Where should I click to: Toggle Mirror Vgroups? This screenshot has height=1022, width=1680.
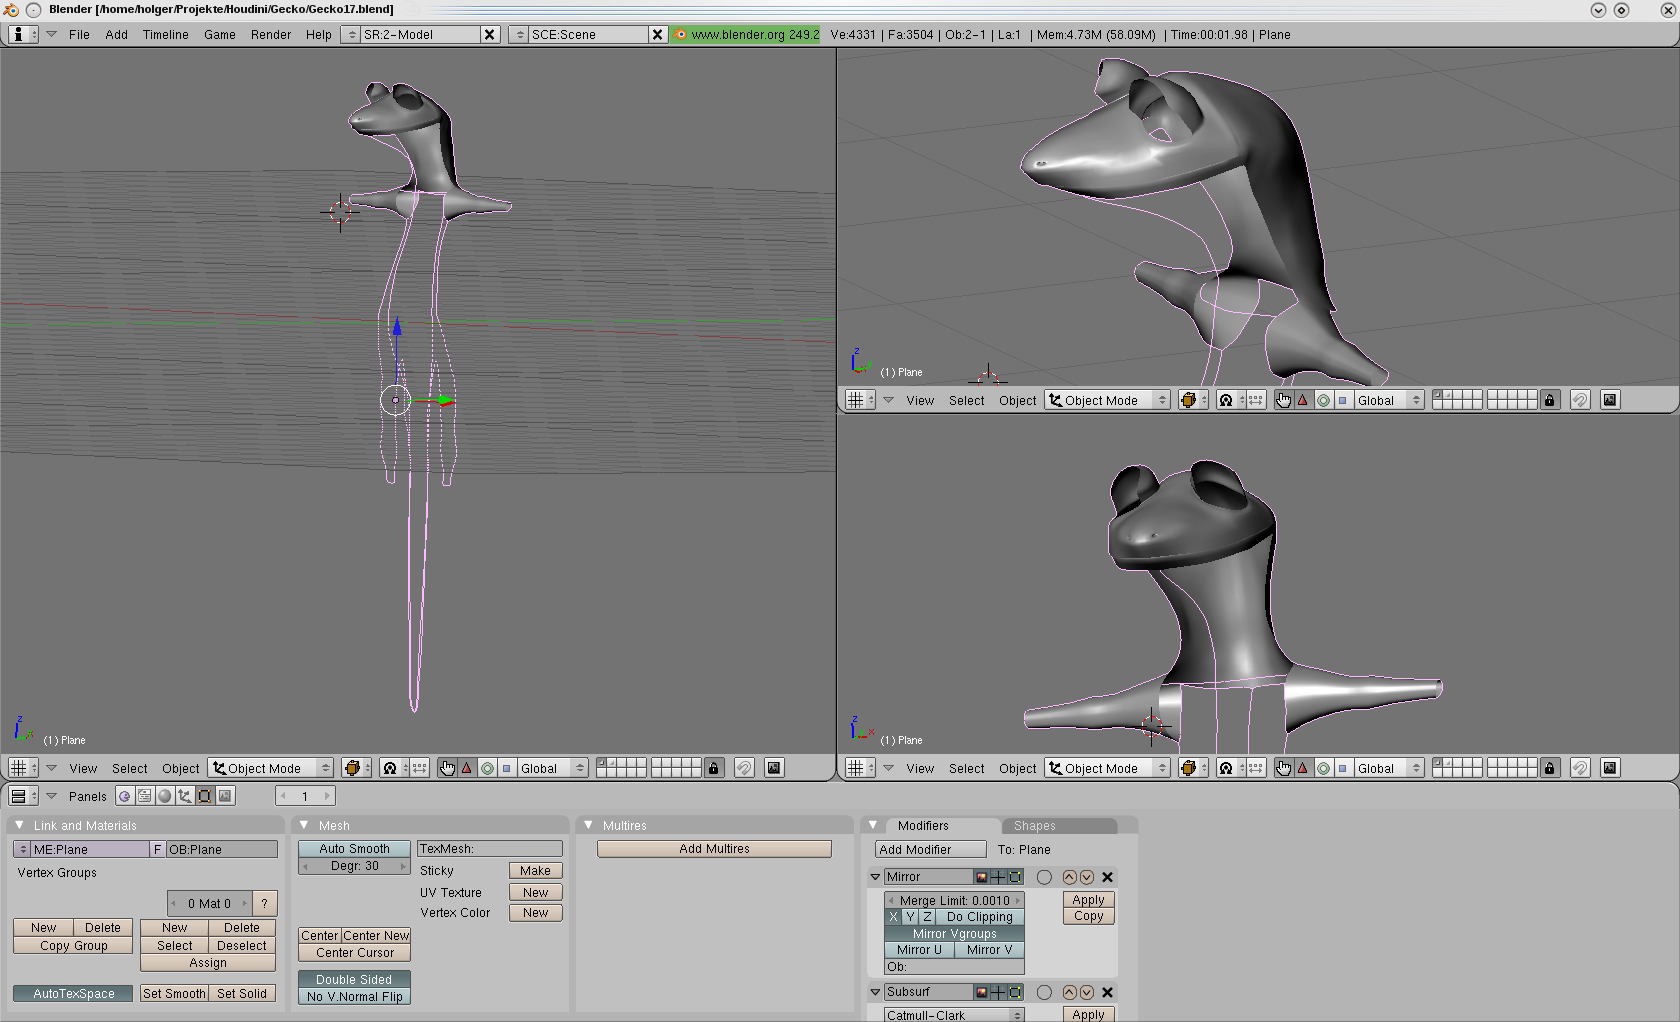(x=955, y=934)
